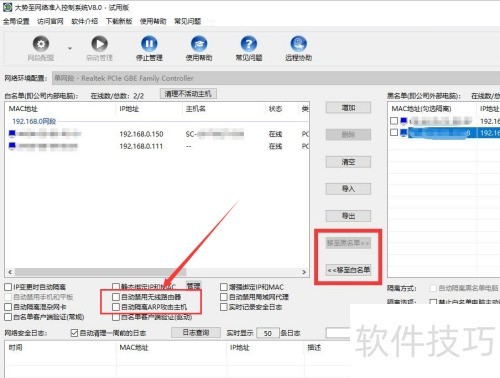Open 常见问题 question-mark toolbar icon
Viewport: 500px width, 378px height.
coord(249,44)
